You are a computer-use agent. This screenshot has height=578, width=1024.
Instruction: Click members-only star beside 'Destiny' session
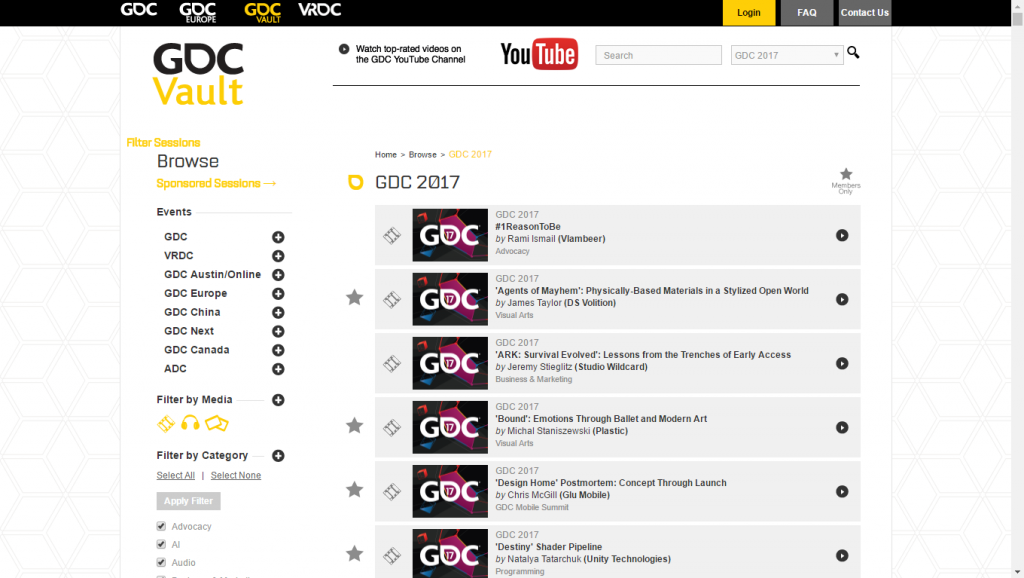click(355, 554)
